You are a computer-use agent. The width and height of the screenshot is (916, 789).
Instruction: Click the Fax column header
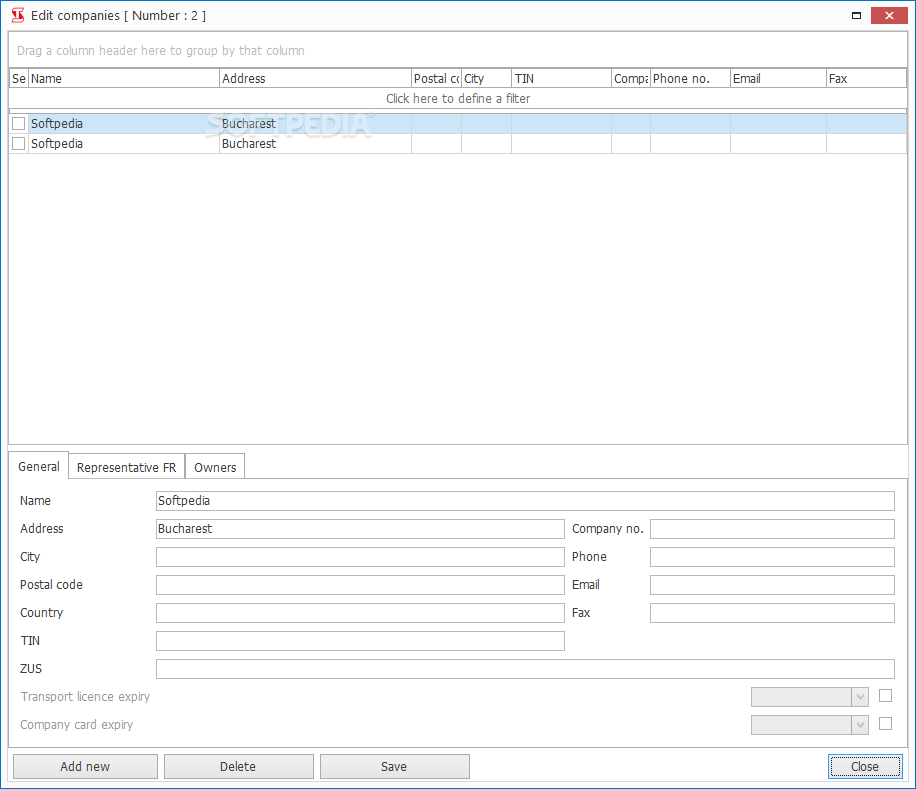pos(866,78)
